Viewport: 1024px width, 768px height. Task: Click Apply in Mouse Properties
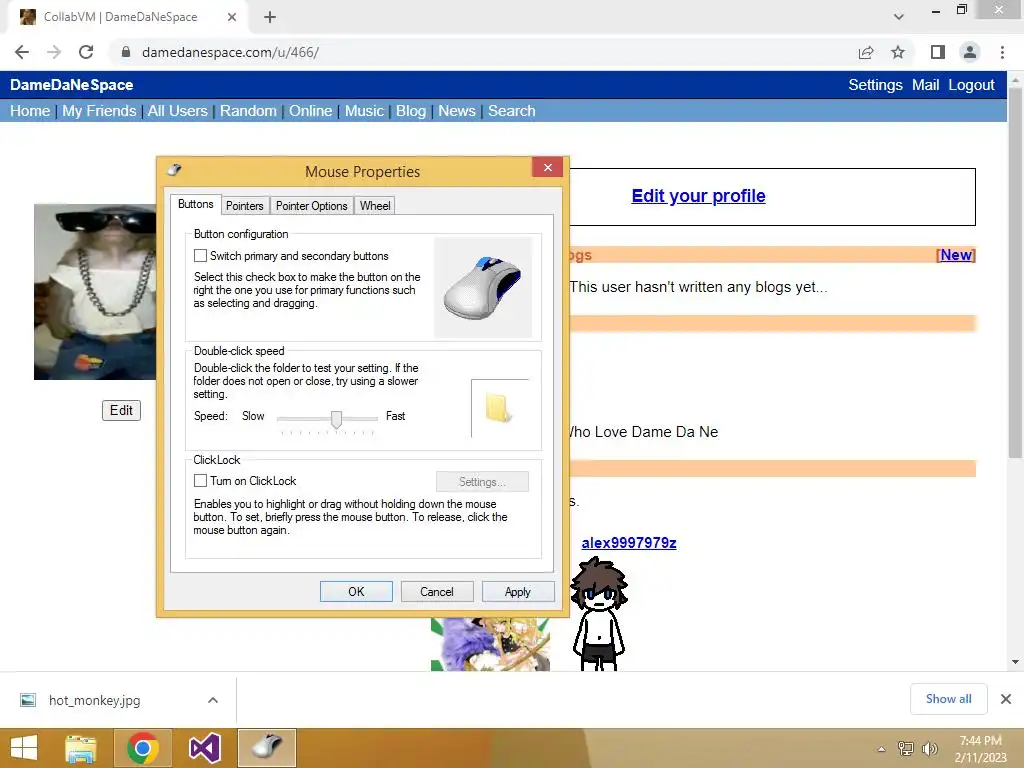click(518, 592)
